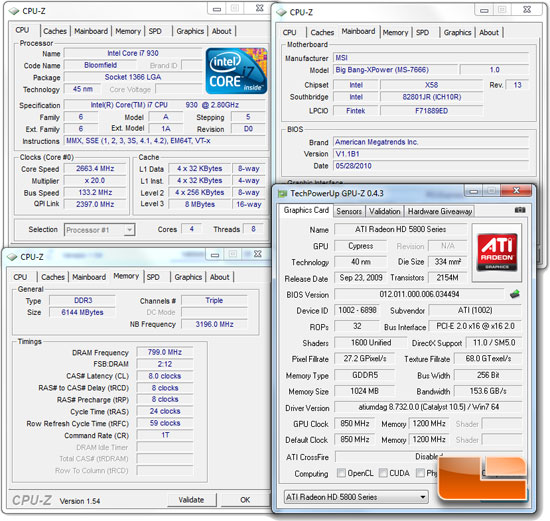Select Graphics tab in Mainboard window
The height and width of the screenshot is (521, 550).
click(x=457, y=33)
